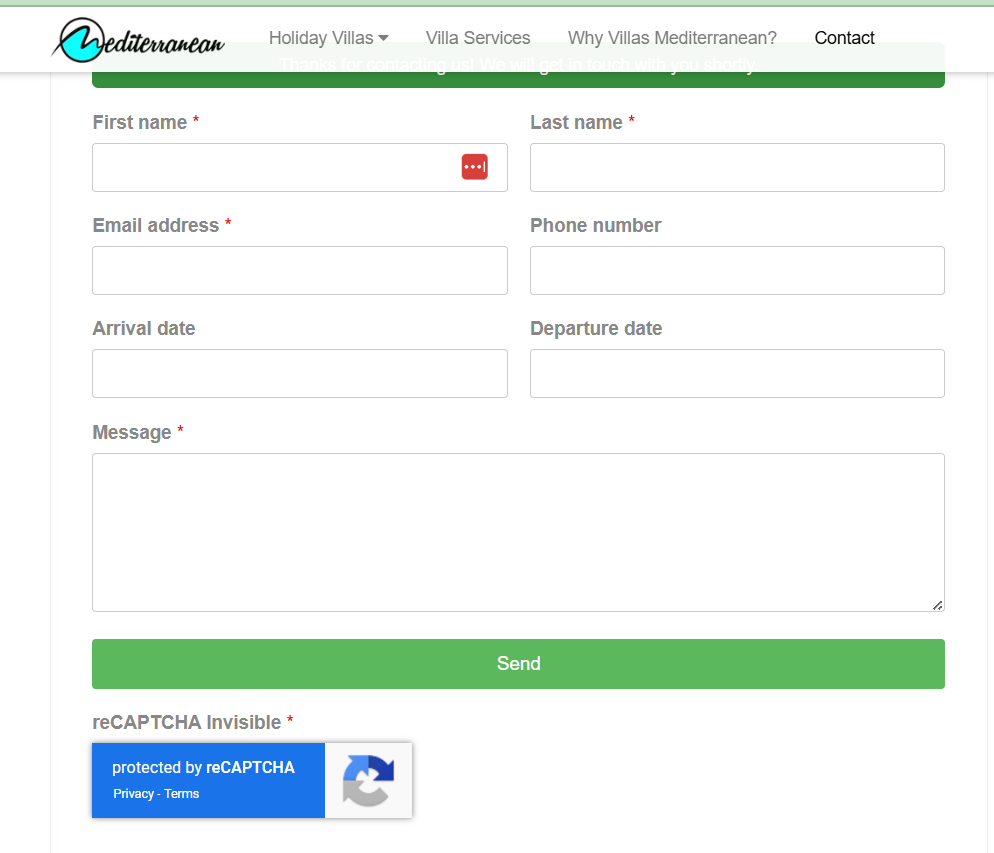Open the reCAPTCHA Terms link

pos(181,793)
